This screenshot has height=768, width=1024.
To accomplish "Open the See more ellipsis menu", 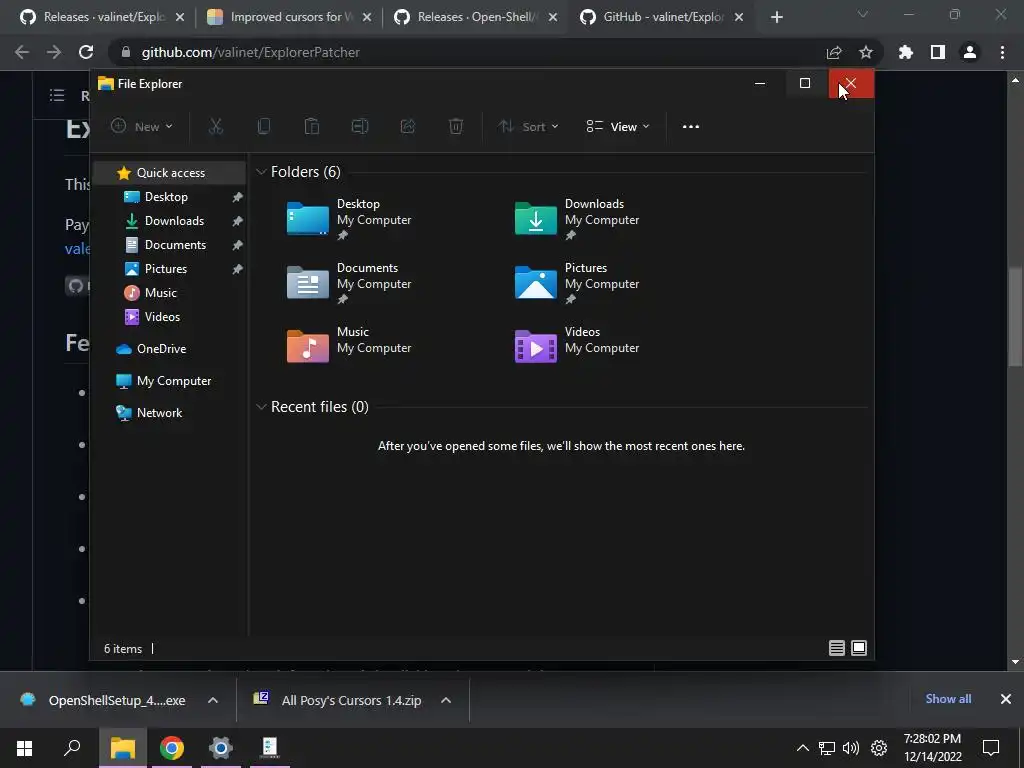I will (x=691, y=127).
